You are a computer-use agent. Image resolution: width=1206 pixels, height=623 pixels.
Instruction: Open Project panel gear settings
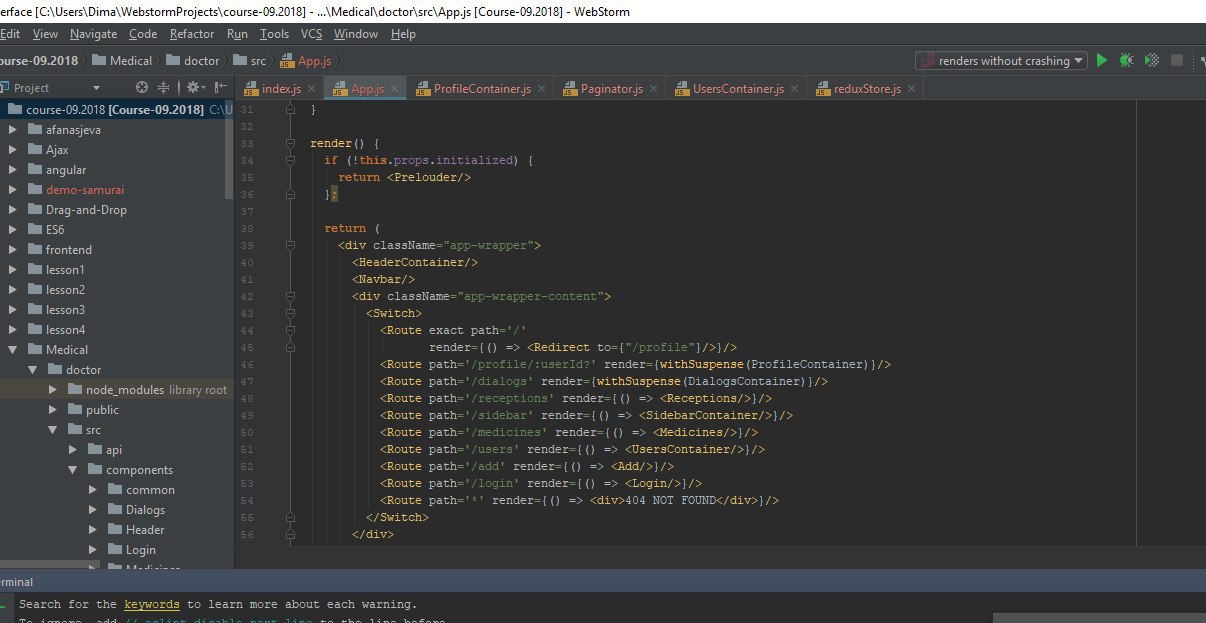(x=193, y=88)
